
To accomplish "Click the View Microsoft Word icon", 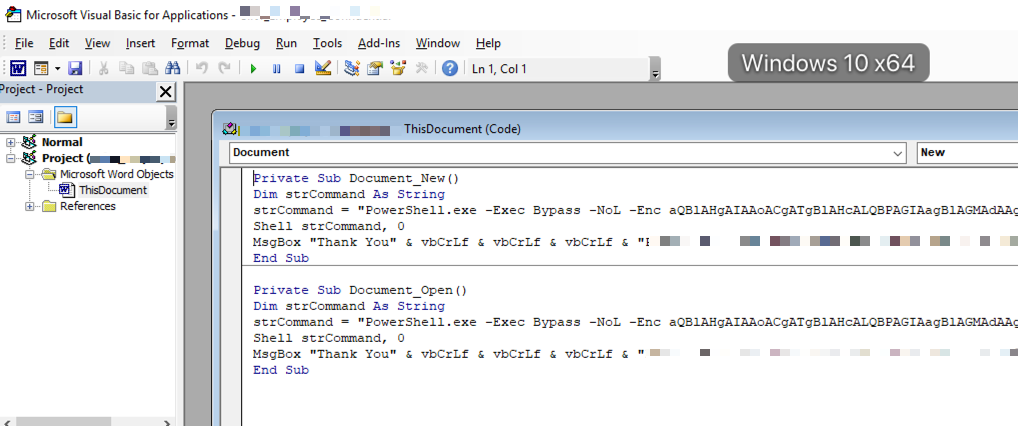I will coord(18,68).
